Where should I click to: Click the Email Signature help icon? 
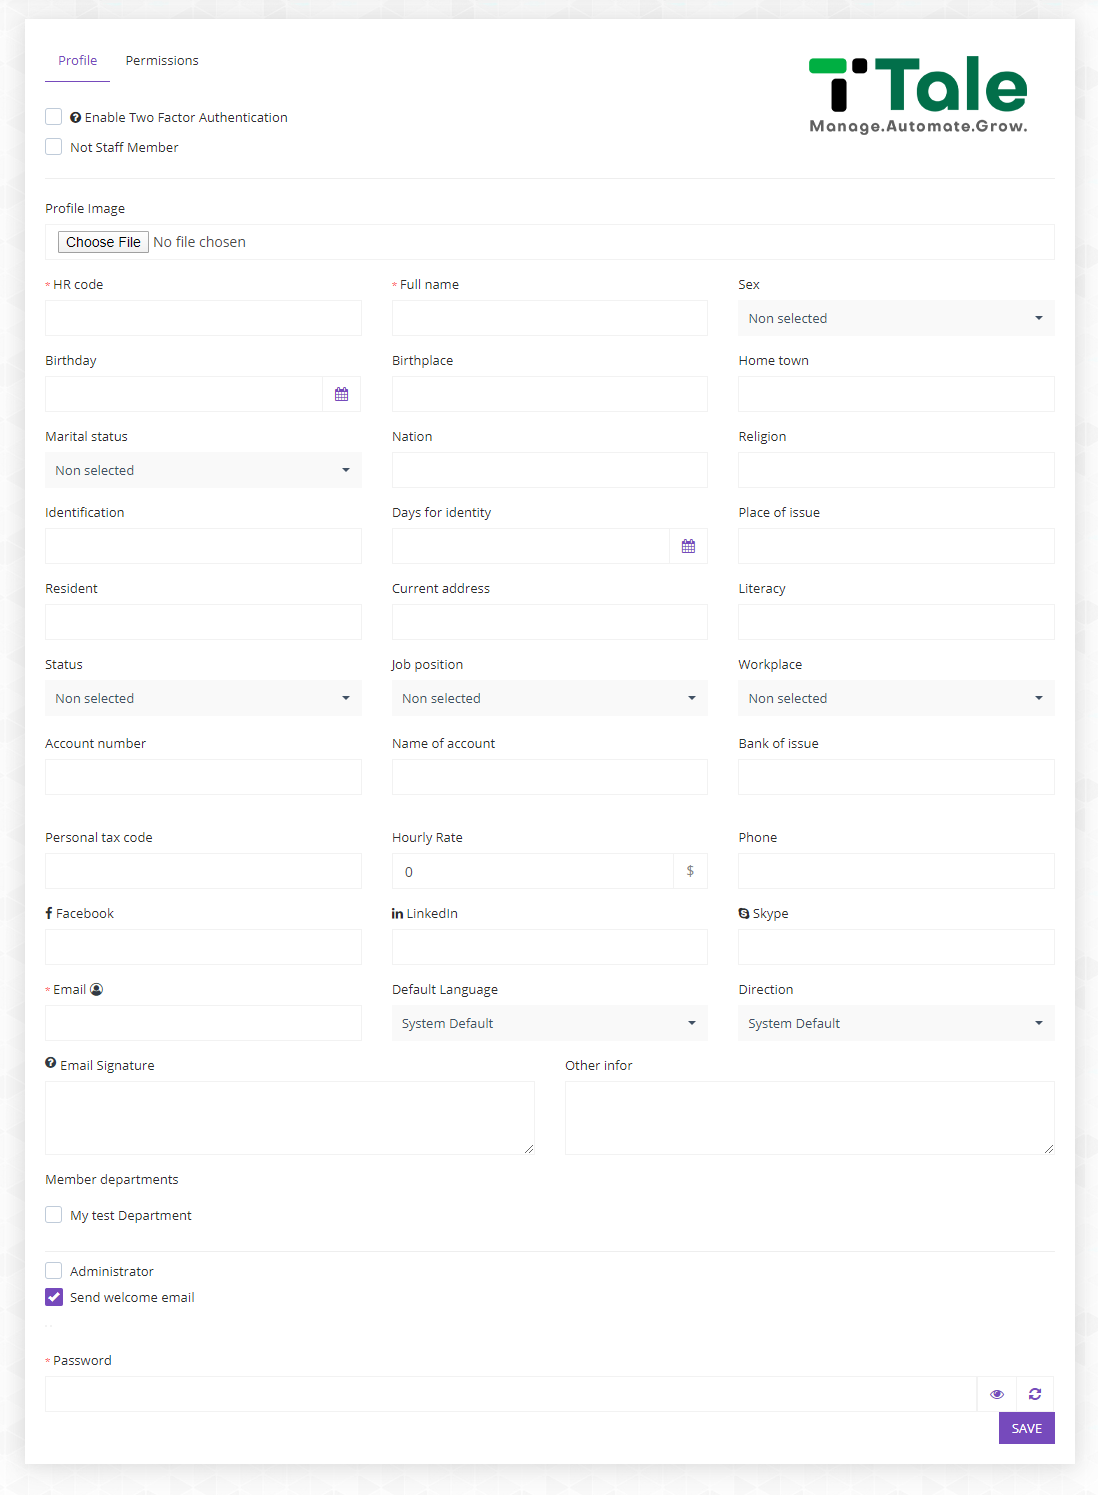[51, 1064]
